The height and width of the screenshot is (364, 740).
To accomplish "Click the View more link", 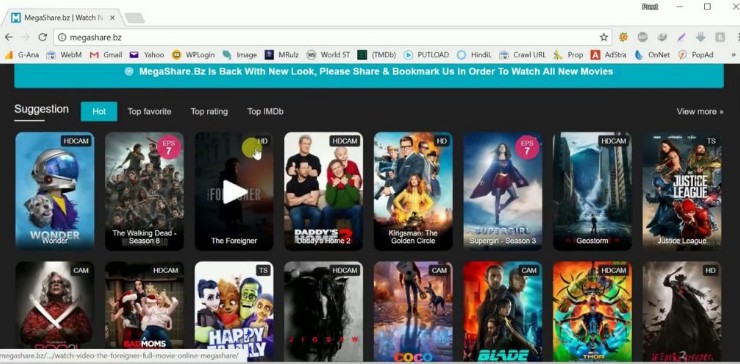I will [x=700, y=112].
